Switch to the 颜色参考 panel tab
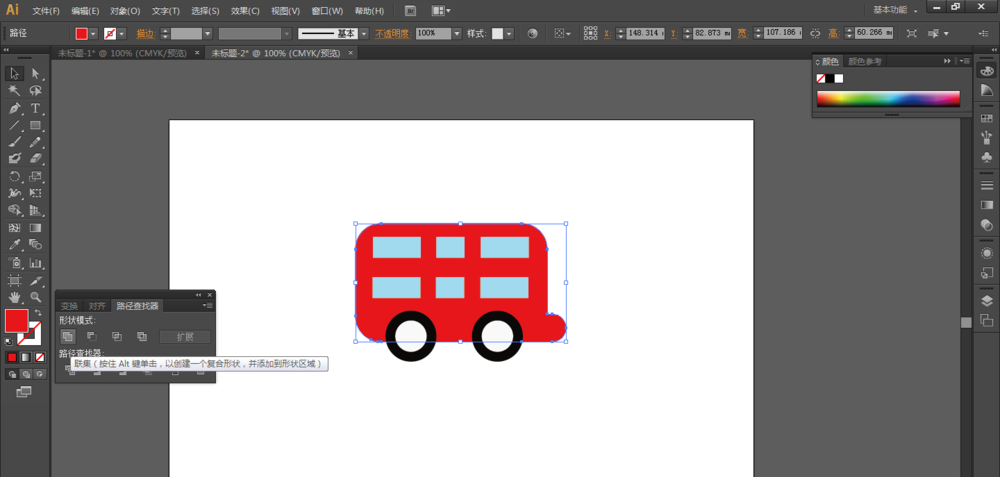The image size is (1000, 477). tap(865, 61)
